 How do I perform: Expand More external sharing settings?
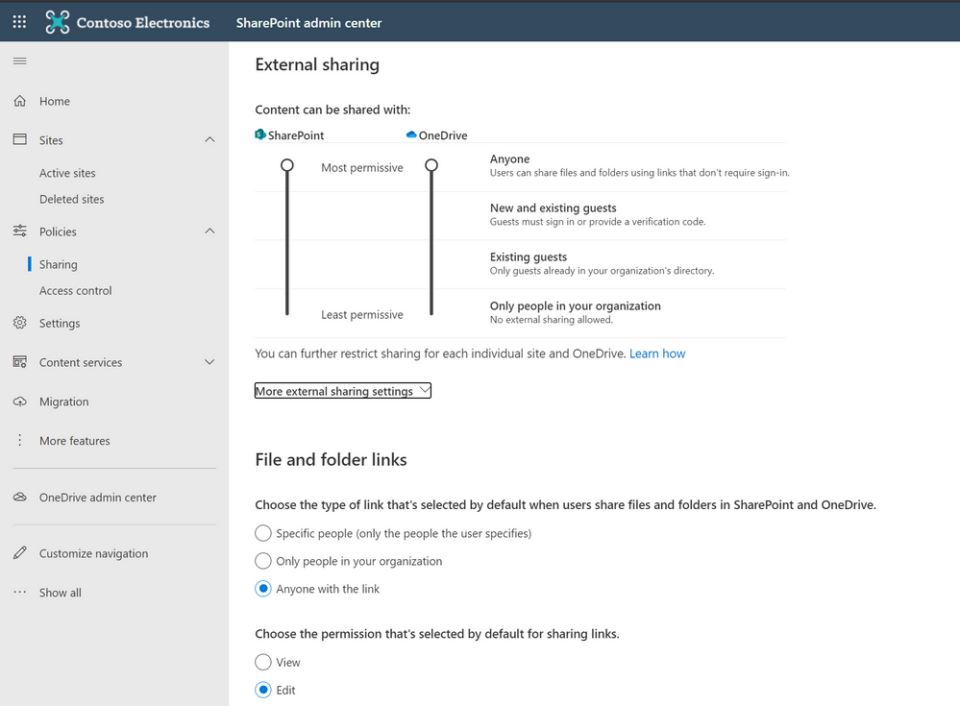[342, 390]
